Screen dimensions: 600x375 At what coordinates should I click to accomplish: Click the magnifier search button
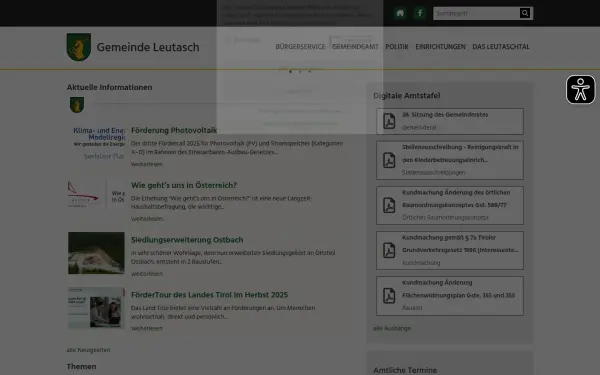pos(525,13)
